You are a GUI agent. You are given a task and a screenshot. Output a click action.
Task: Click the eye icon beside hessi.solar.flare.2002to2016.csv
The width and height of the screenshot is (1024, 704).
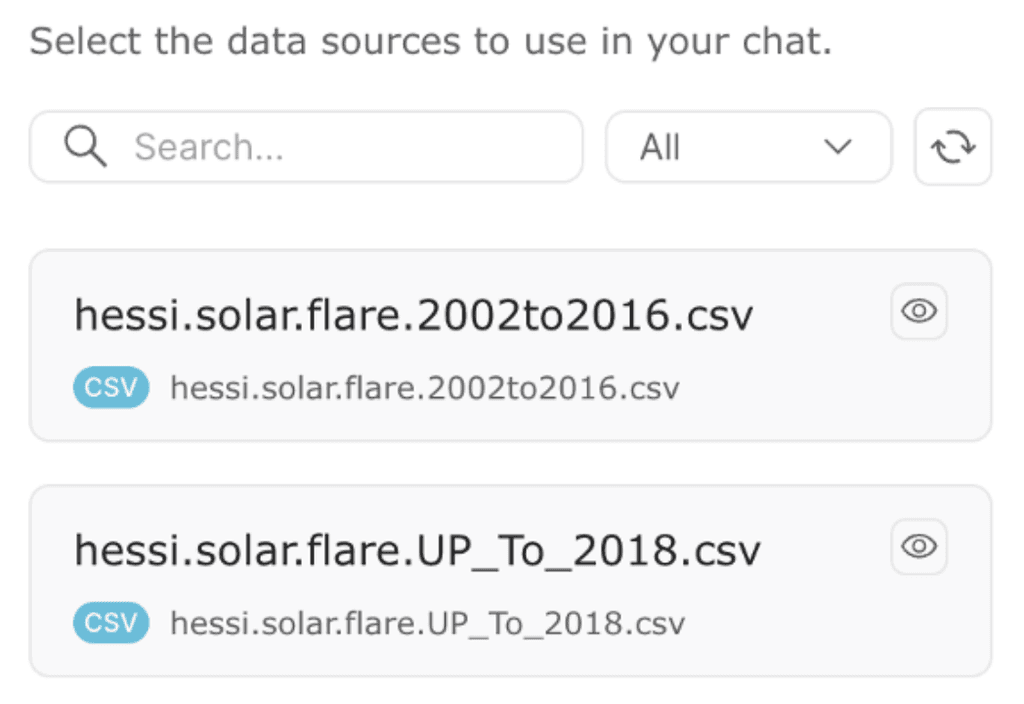coord(918,311)
